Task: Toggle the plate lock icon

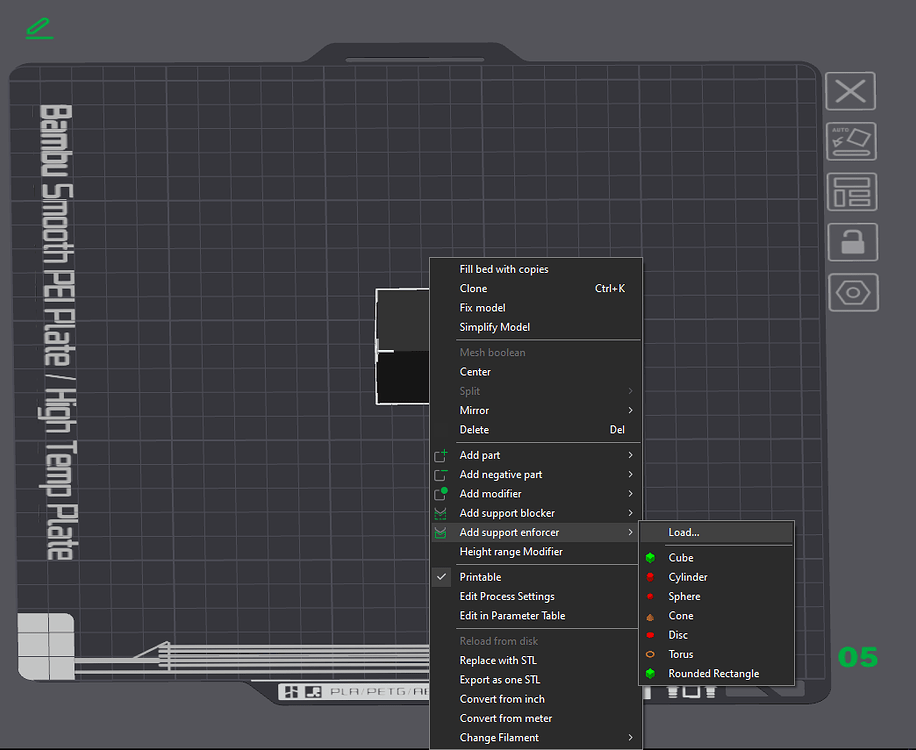Action: (852, 242)
